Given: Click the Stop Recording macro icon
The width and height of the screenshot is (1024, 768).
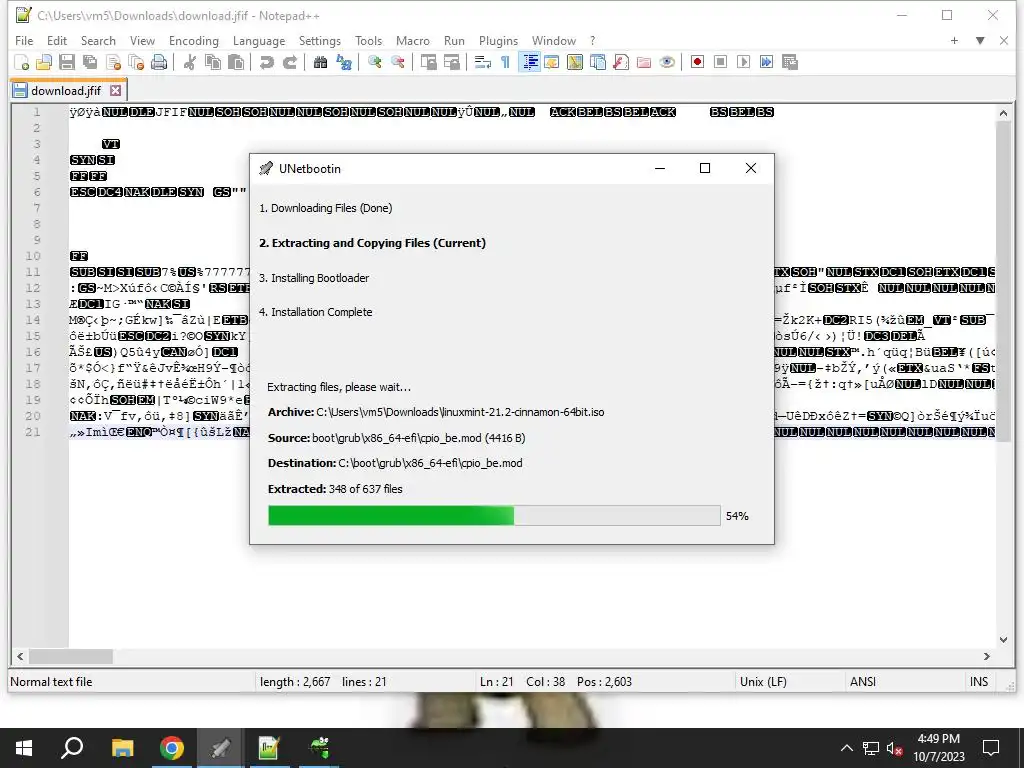Looking at the screenshot, I should (x=720, y=62).
